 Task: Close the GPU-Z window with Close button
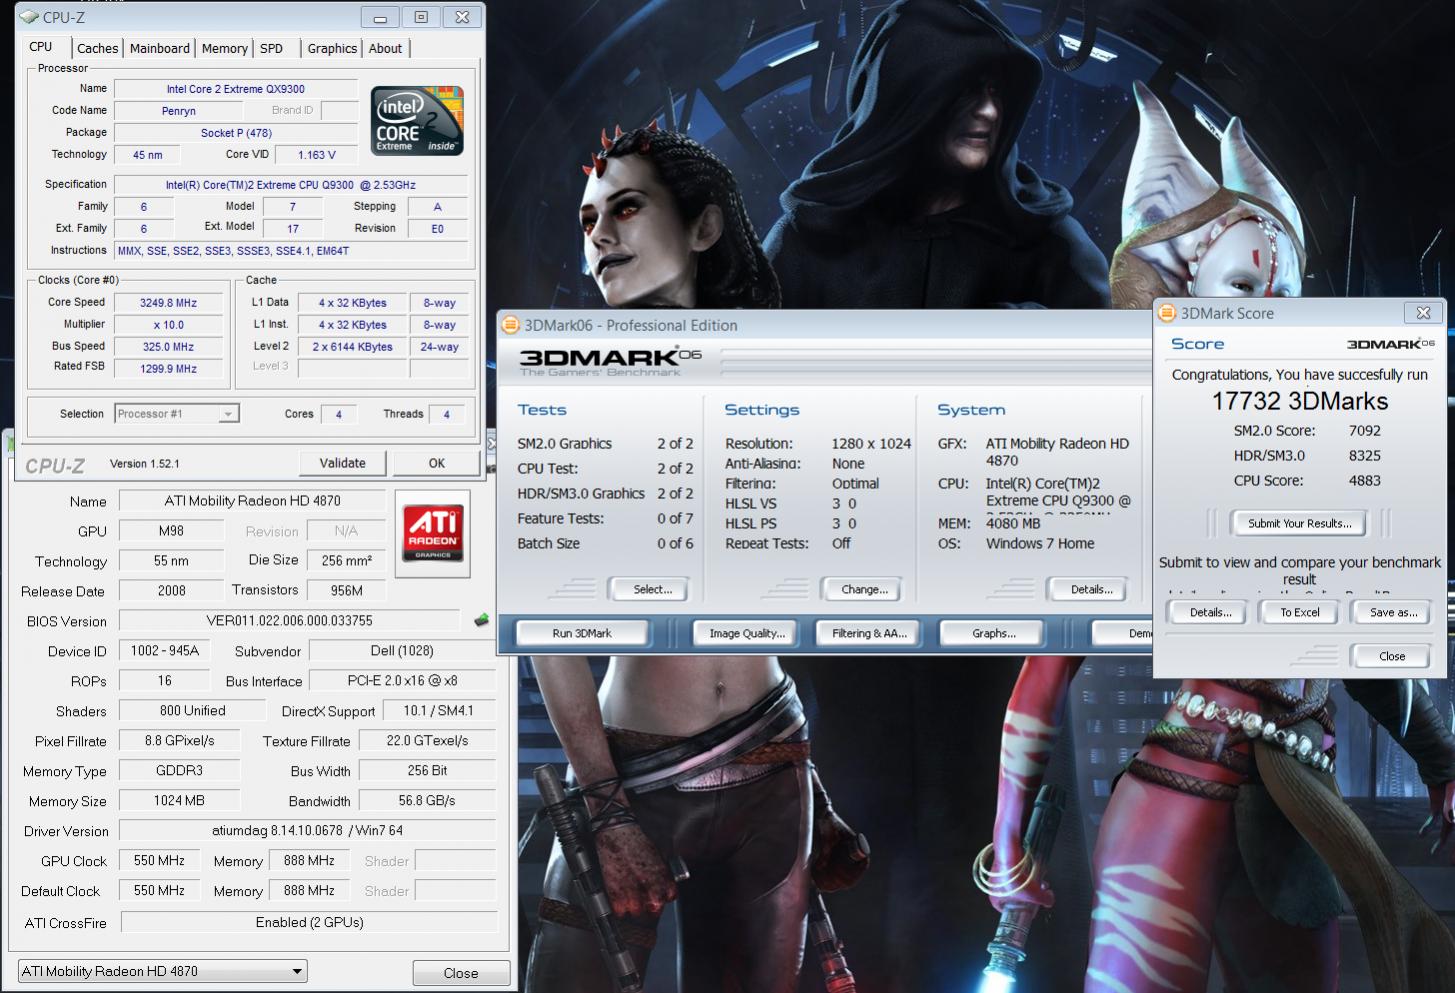click(461, 973)
